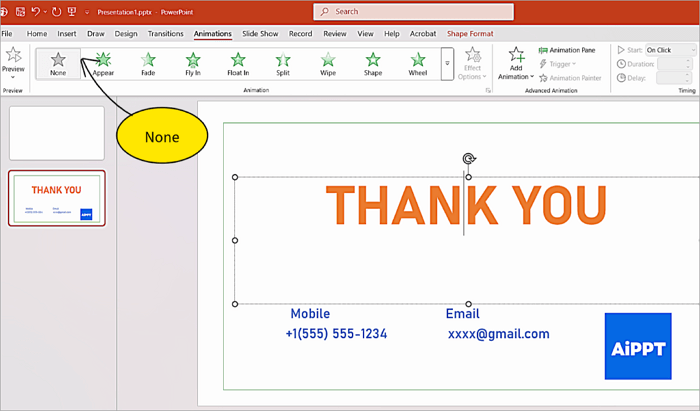Image resolution: width=700 pixels, height=411 pixels.
Task: Open the Shape Format tab
Action: (x=470, y=33)
